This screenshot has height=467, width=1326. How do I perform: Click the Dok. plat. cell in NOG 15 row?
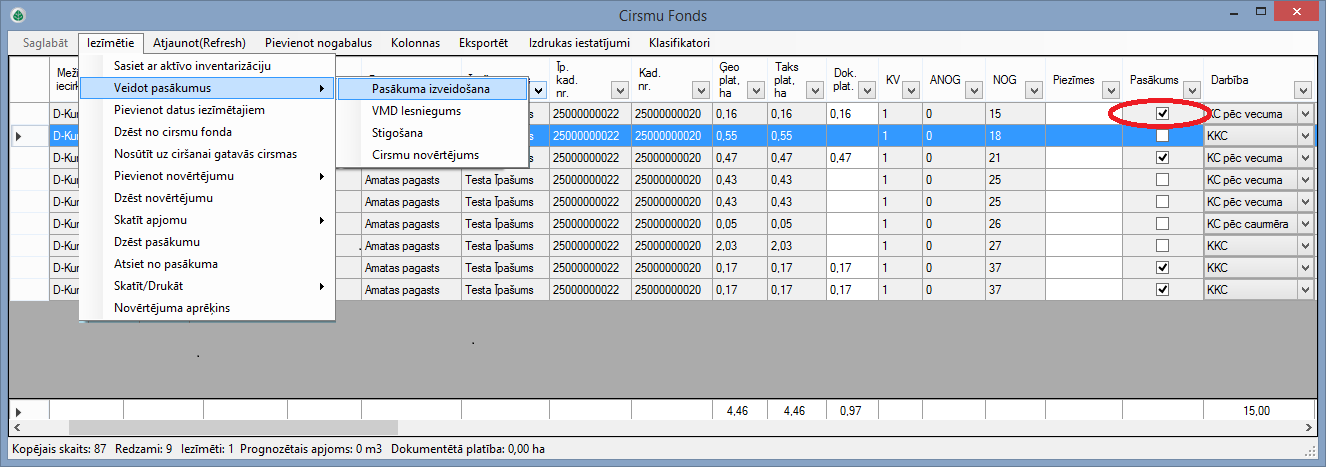[x=852, y=114]
